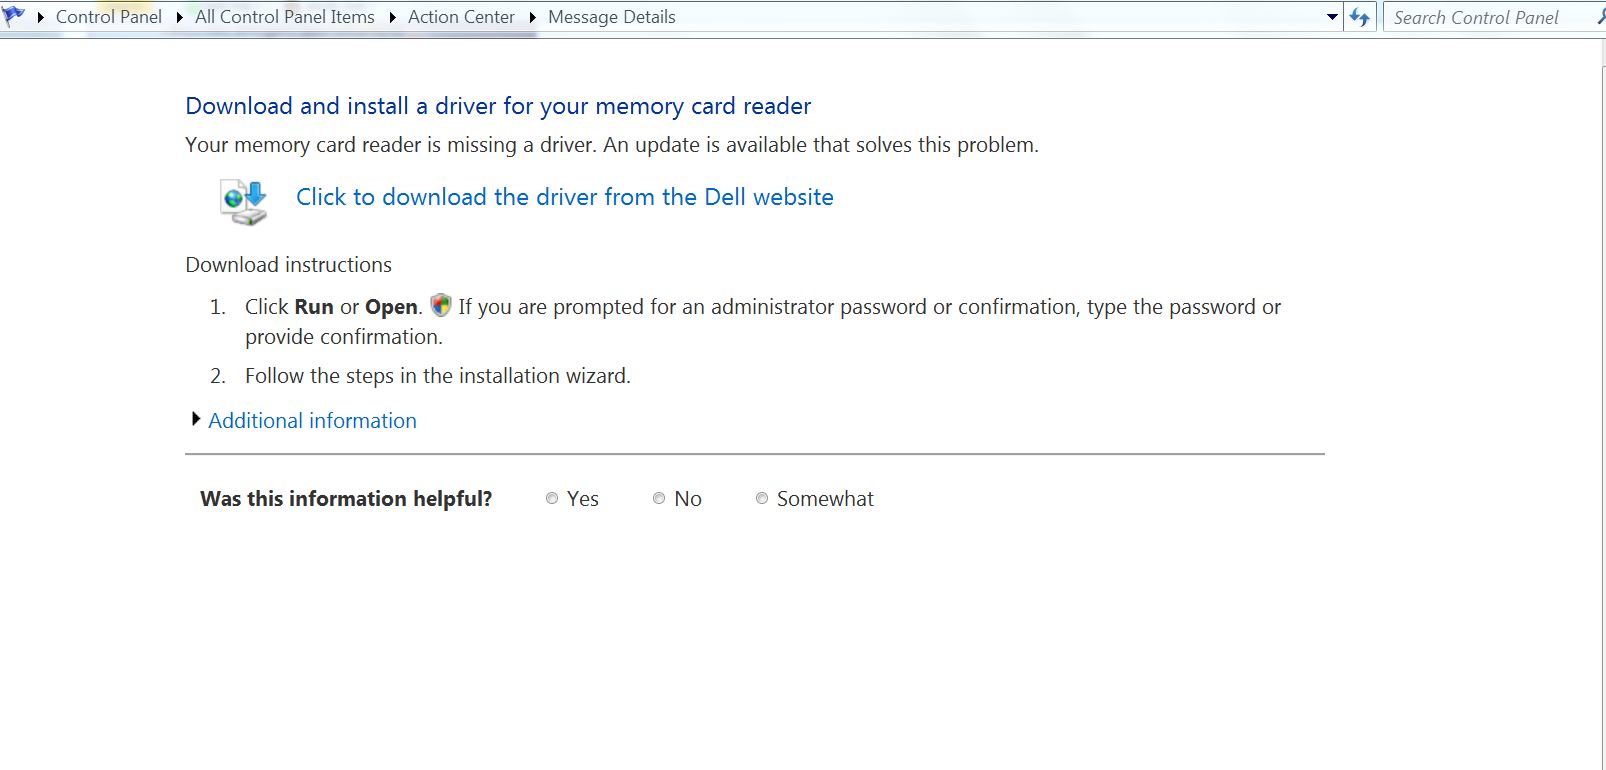Click the Action Center flag icon
Viewport: 1606px width, 770px height.
[14, 16]
